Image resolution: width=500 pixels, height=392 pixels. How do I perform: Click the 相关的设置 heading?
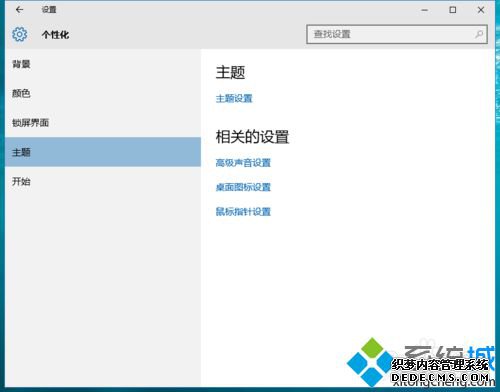click(252, 137)
